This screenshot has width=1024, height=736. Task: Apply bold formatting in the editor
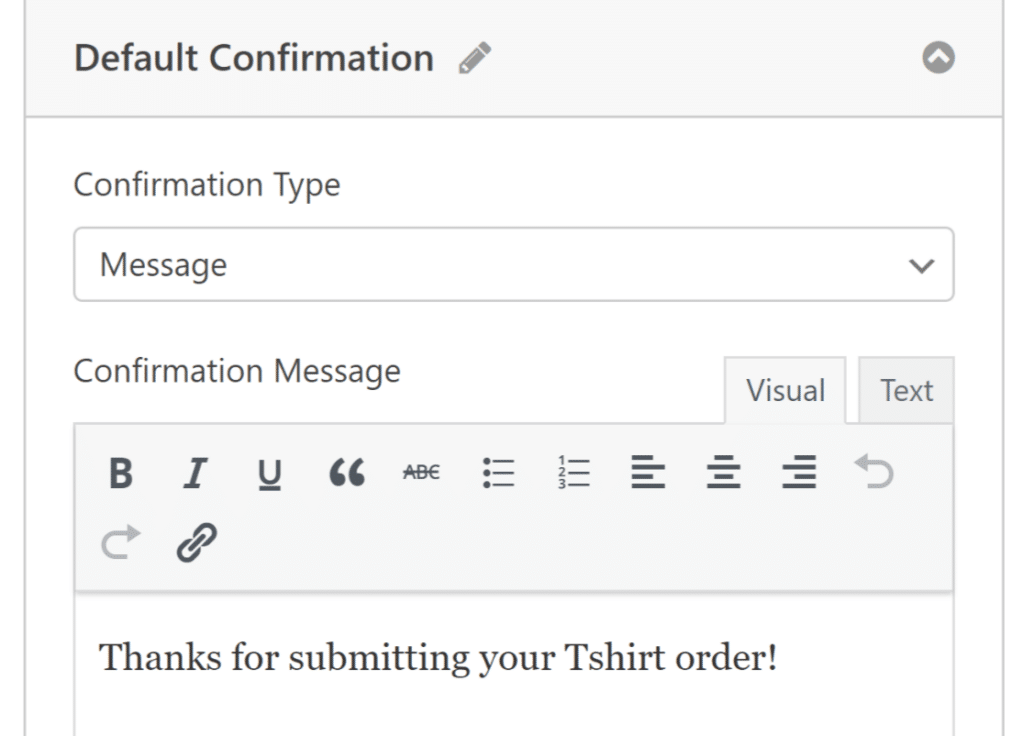pos(119,473)
